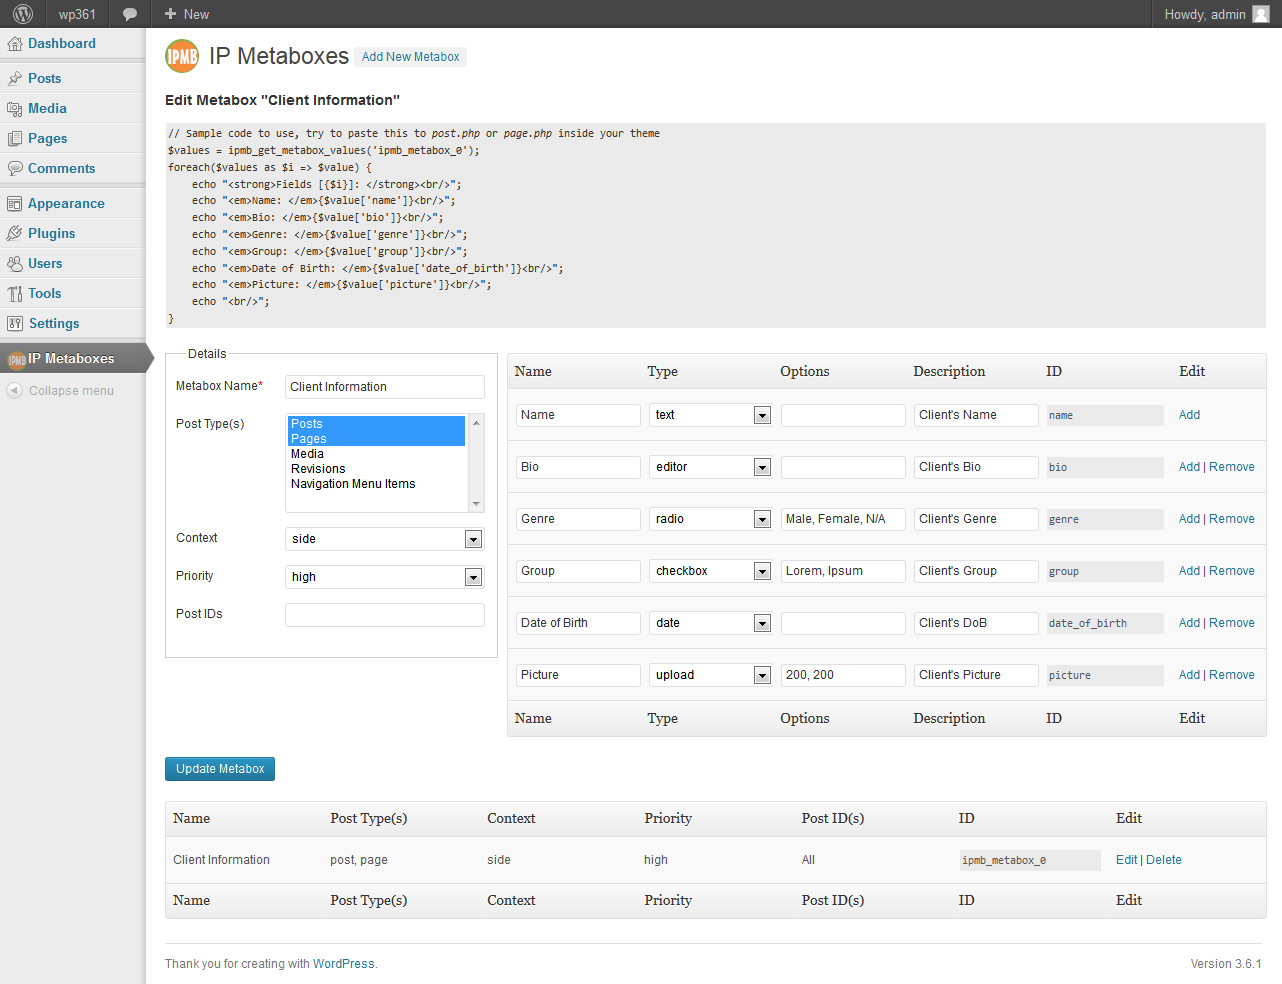This screenshot has height=984, width=1282.
Task: Open the type dropdown showing radio
Action: [x=711, y=519]
